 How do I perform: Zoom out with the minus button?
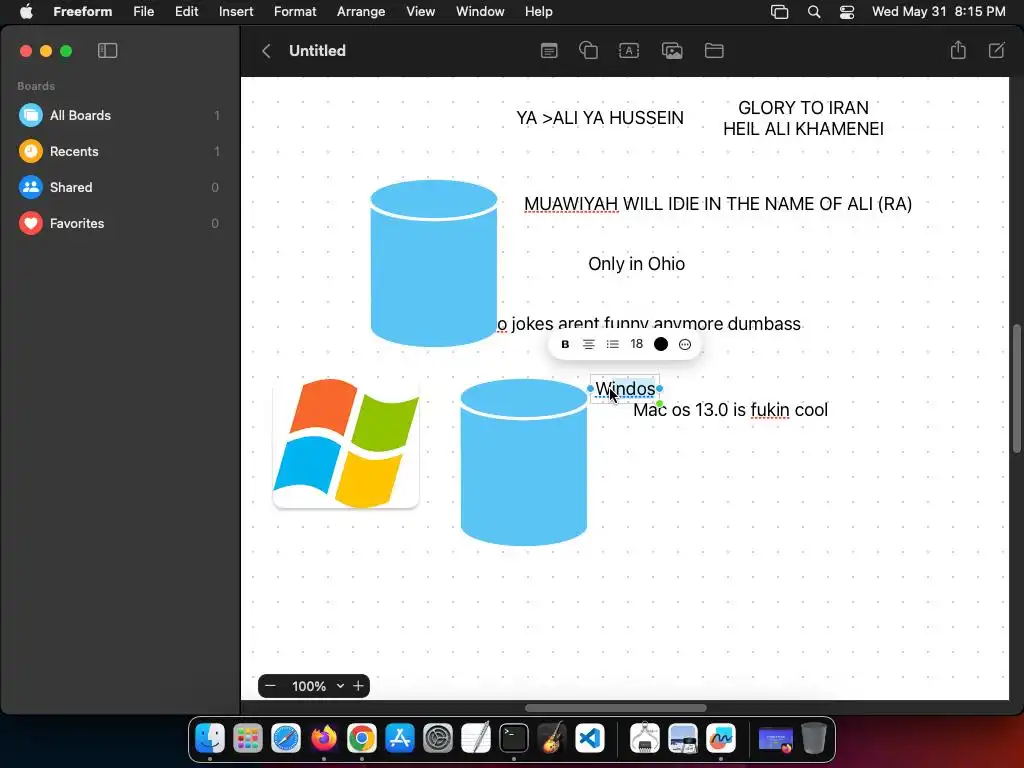point(270,686)
